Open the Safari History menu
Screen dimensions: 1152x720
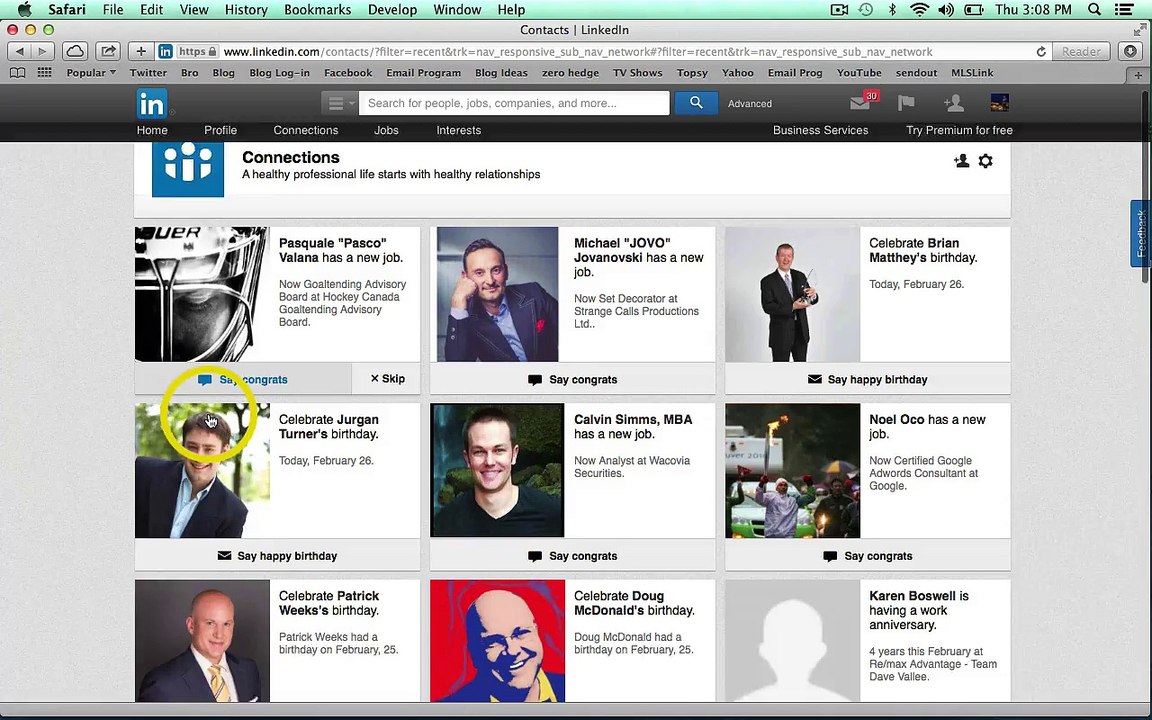[245, 10]
